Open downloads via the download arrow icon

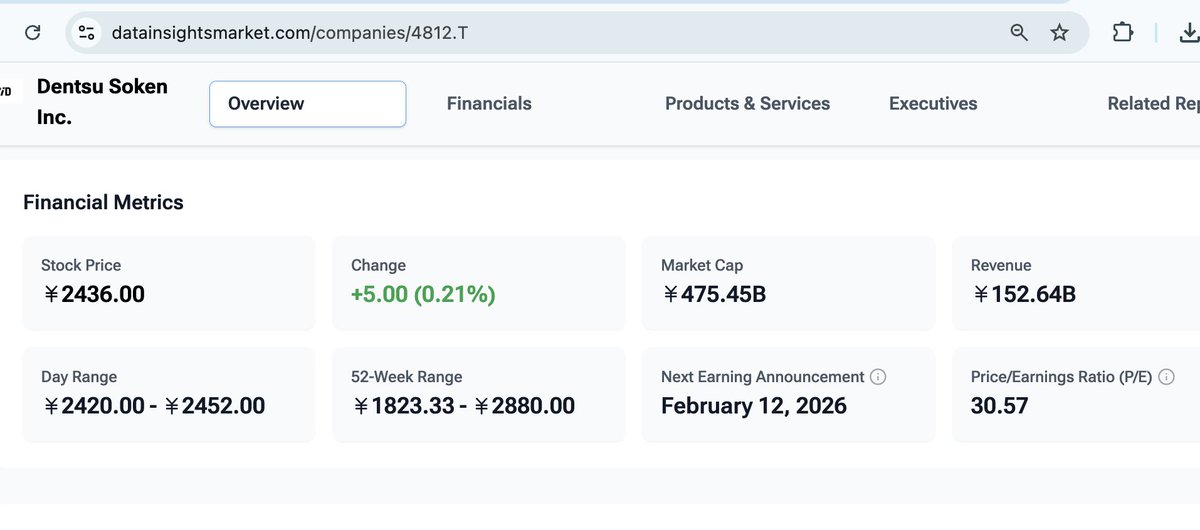(1190, 33)
